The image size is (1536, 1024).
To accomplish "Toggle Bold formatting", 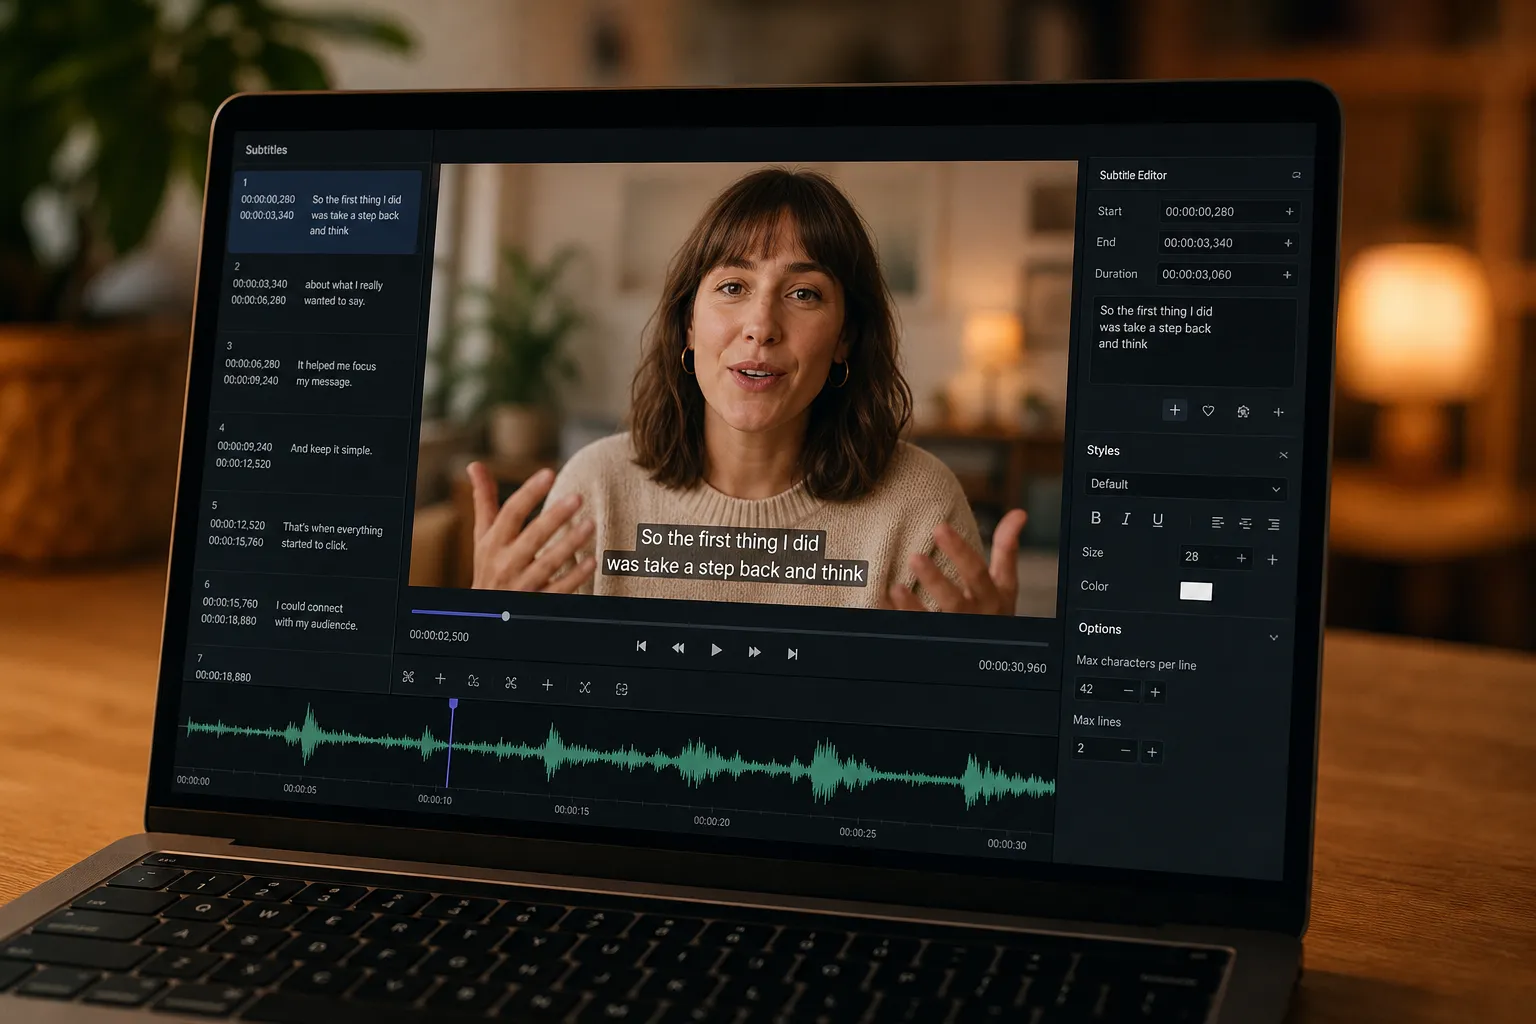I will click(x=1096, y=518).
